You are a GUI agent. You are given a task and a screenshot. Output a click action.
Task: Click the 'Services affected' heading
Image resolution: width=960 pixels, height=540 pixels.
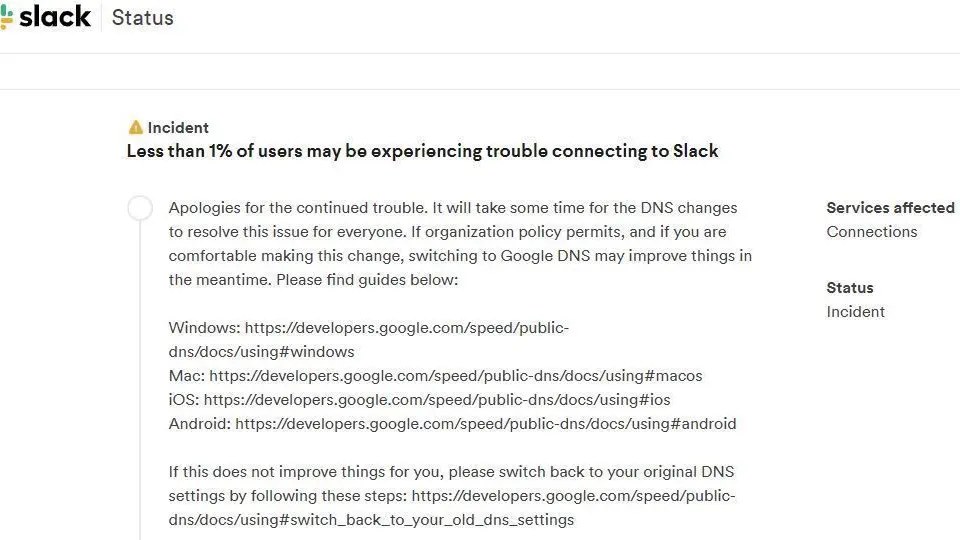[890, 208]
